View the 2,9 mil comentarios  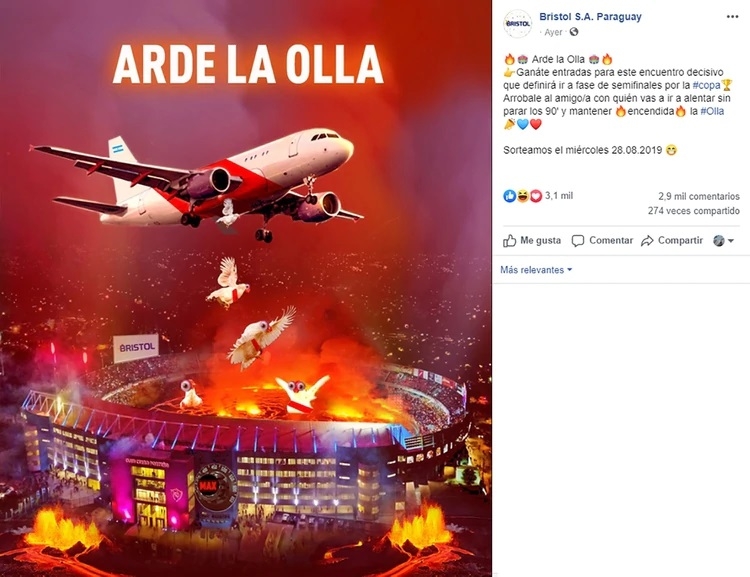[699, 196]
